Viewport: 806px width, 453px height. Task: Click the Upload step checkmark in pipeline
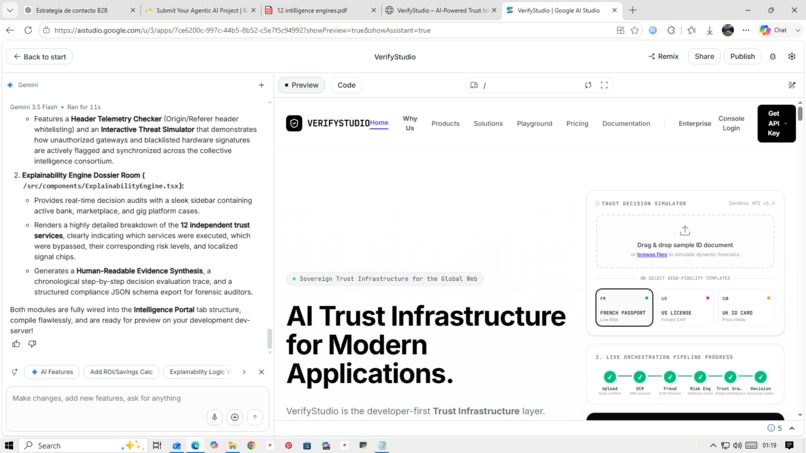(x=610, y=377)
